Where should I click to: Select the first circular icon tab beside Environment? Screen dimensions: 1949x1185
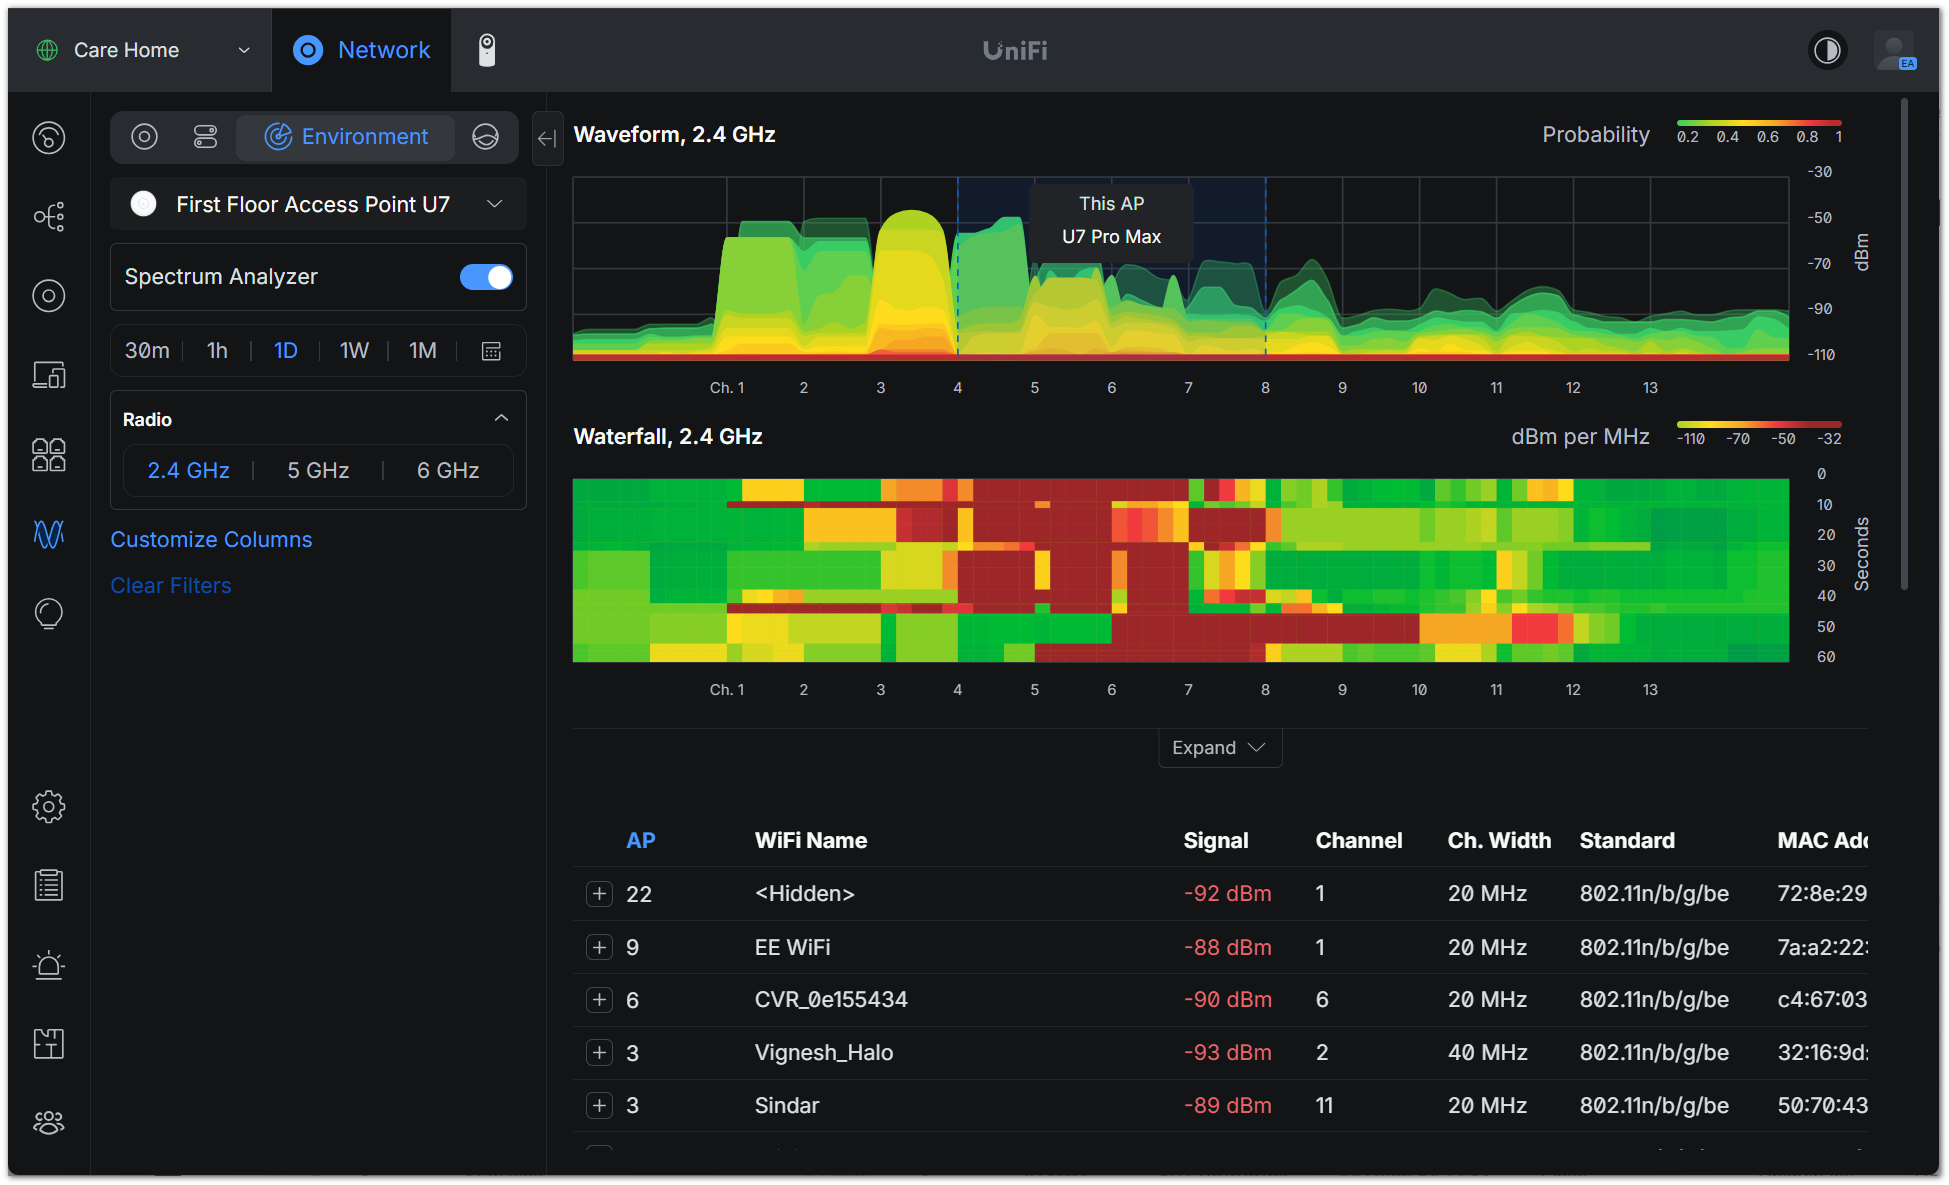click(x=144, y=137)
